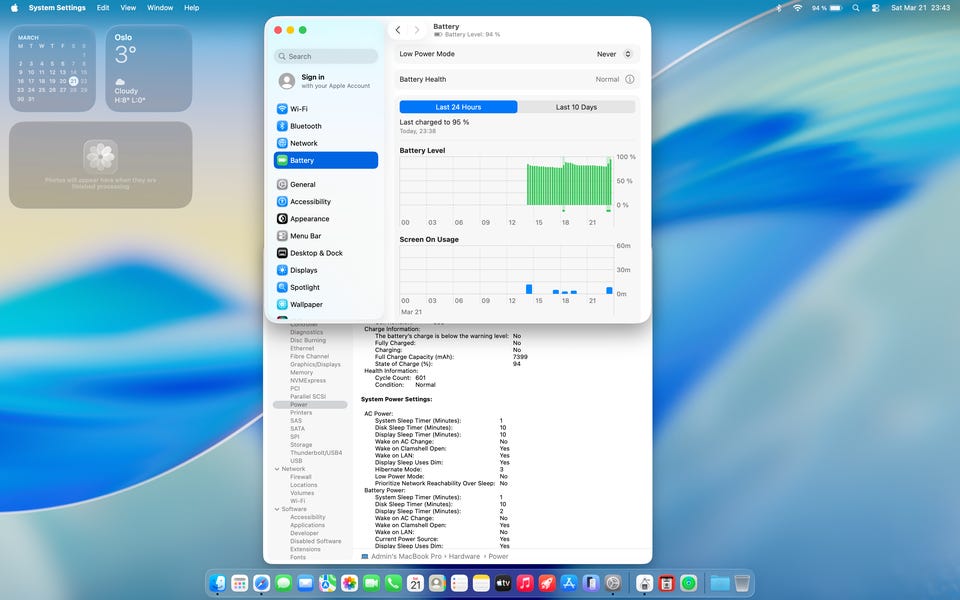Open Displays settings
Screen dimensions: 960x600
point(303,270)
